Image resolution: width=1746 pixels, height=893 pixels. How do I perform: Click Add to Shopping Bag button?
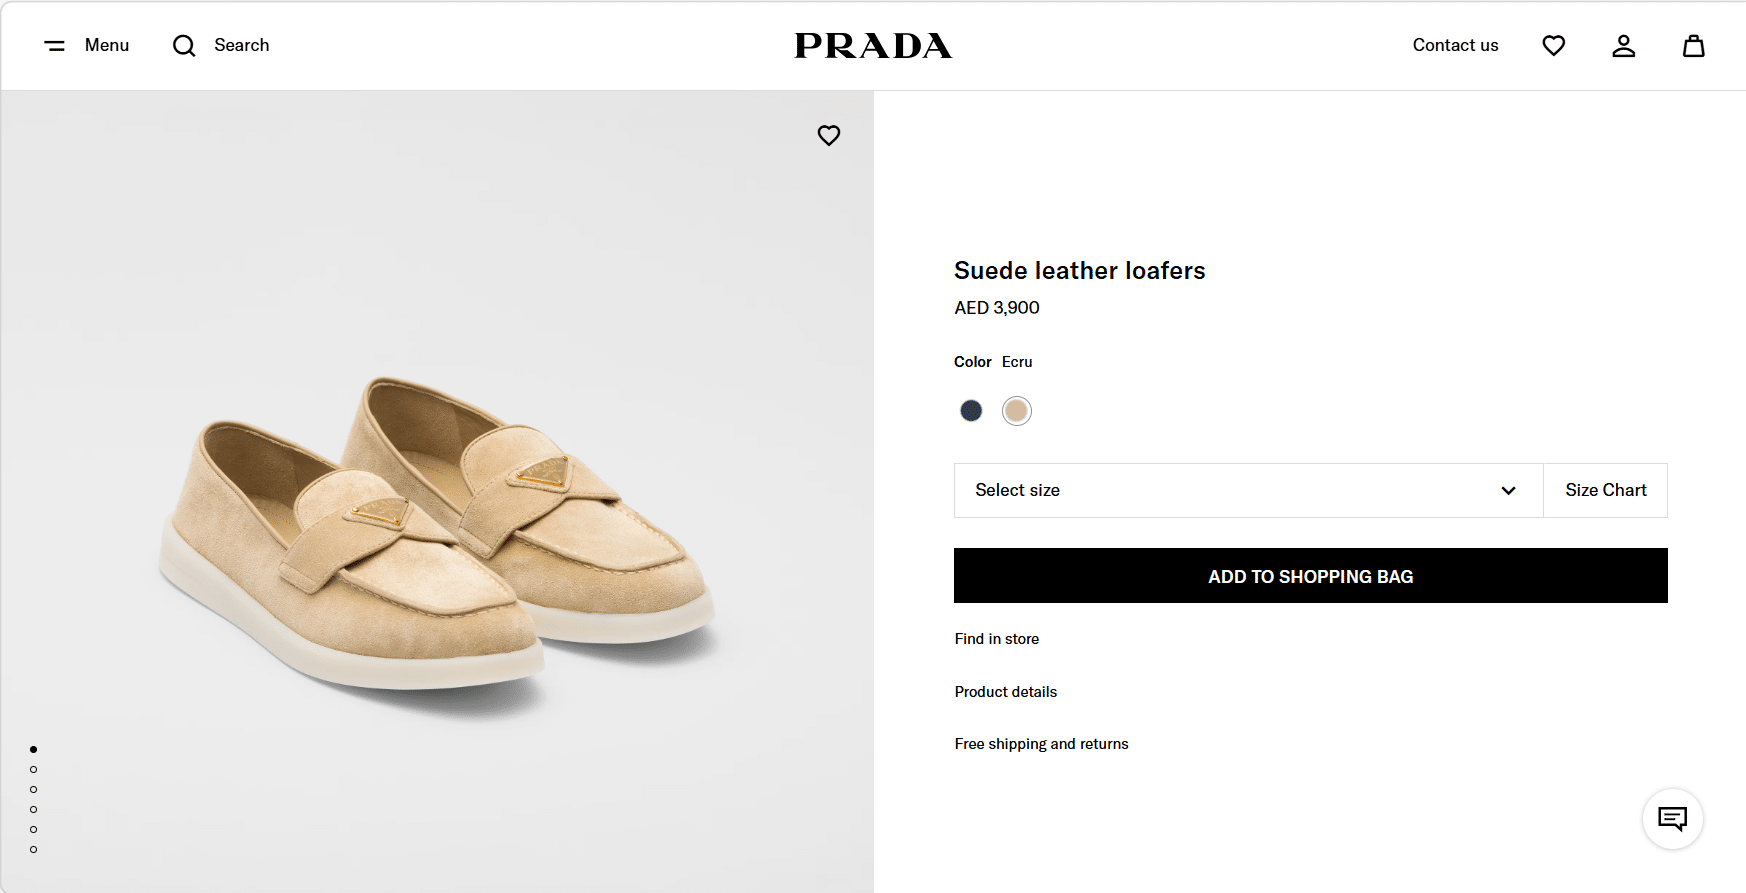pos(1310,576)
